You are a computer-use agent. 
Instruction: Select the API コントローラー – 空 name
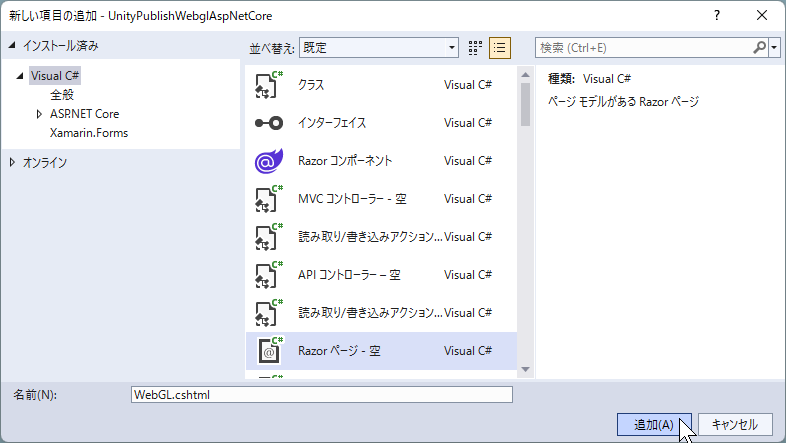(x=349, y=275)
